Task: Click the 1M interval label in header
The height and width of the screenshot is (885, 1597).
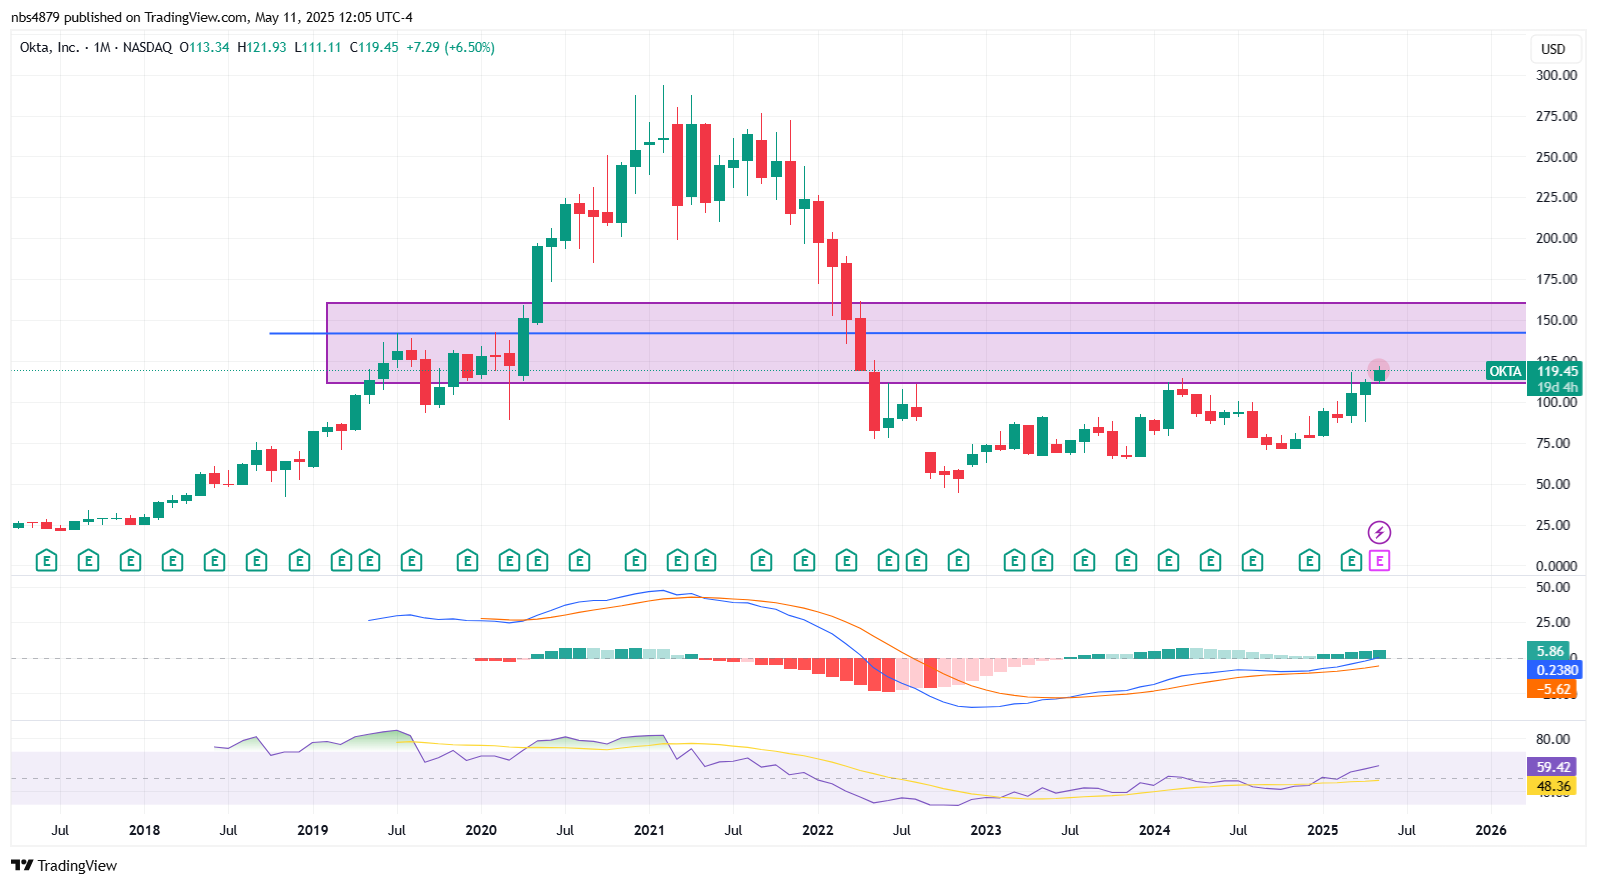Action: [x=102, y=47]
